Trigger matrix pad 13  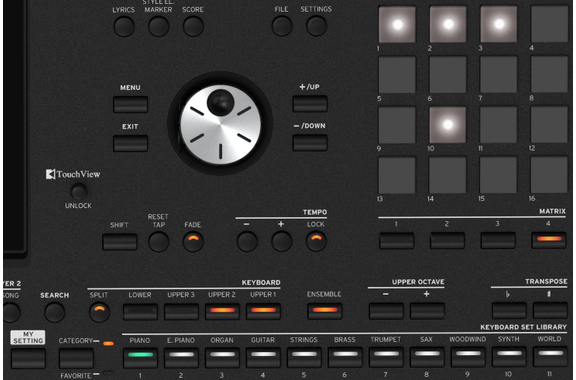[x=397, y=175]
